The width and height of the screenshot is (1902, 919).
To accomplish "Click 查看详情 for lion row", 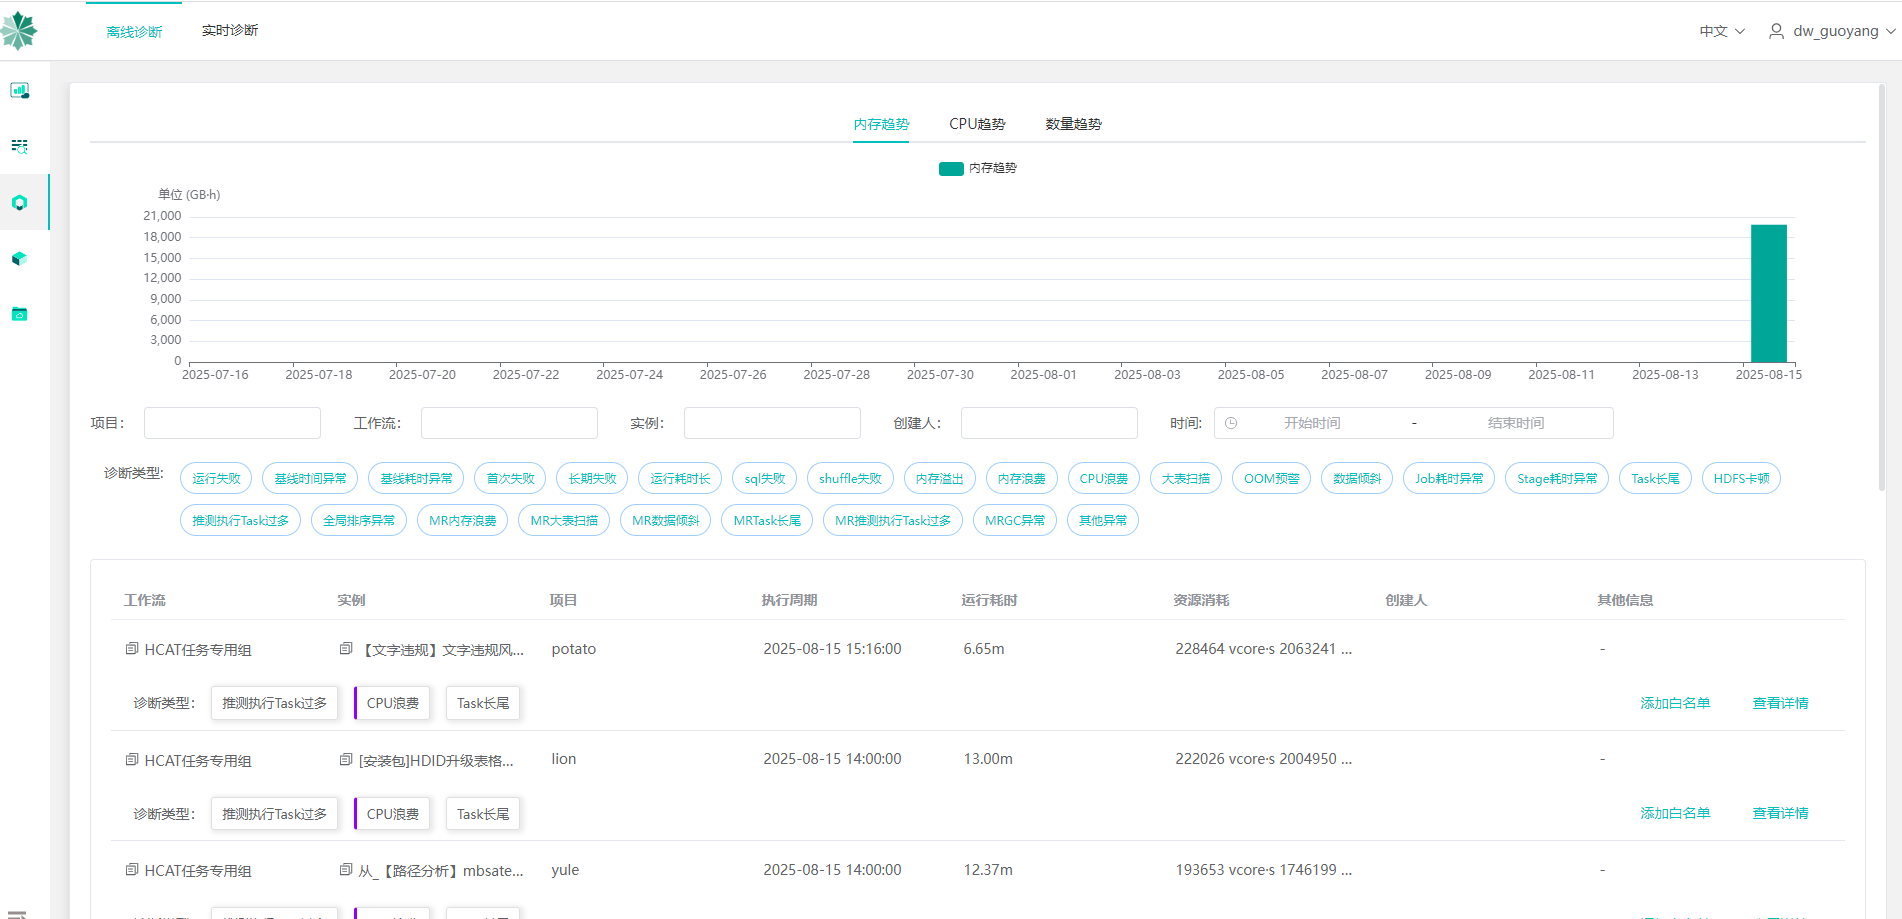I will pyautogui.click(x=1780, y=813).
